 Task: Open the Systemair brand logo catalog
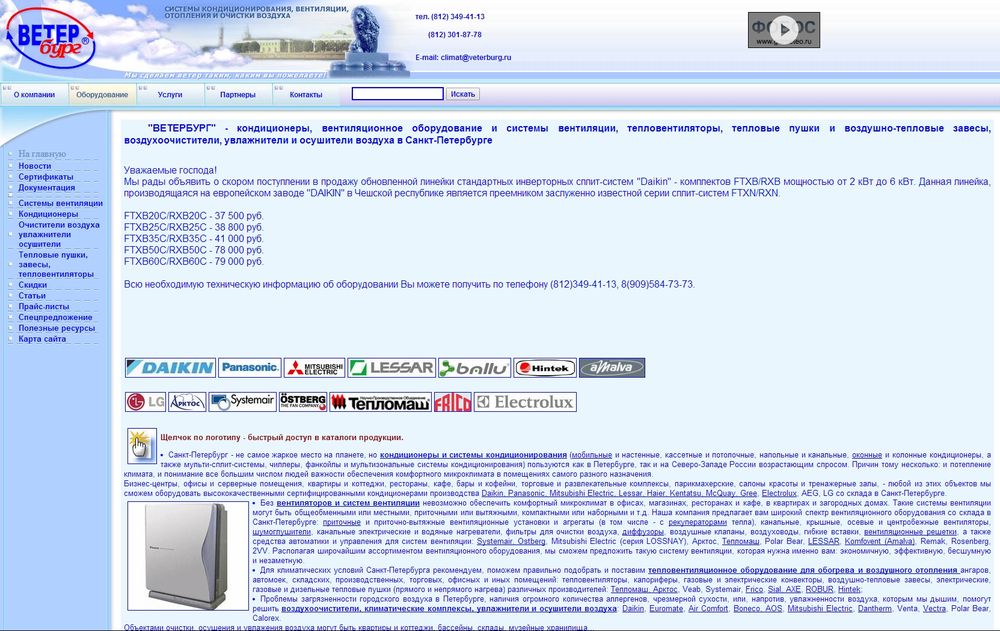pos(242,402)
